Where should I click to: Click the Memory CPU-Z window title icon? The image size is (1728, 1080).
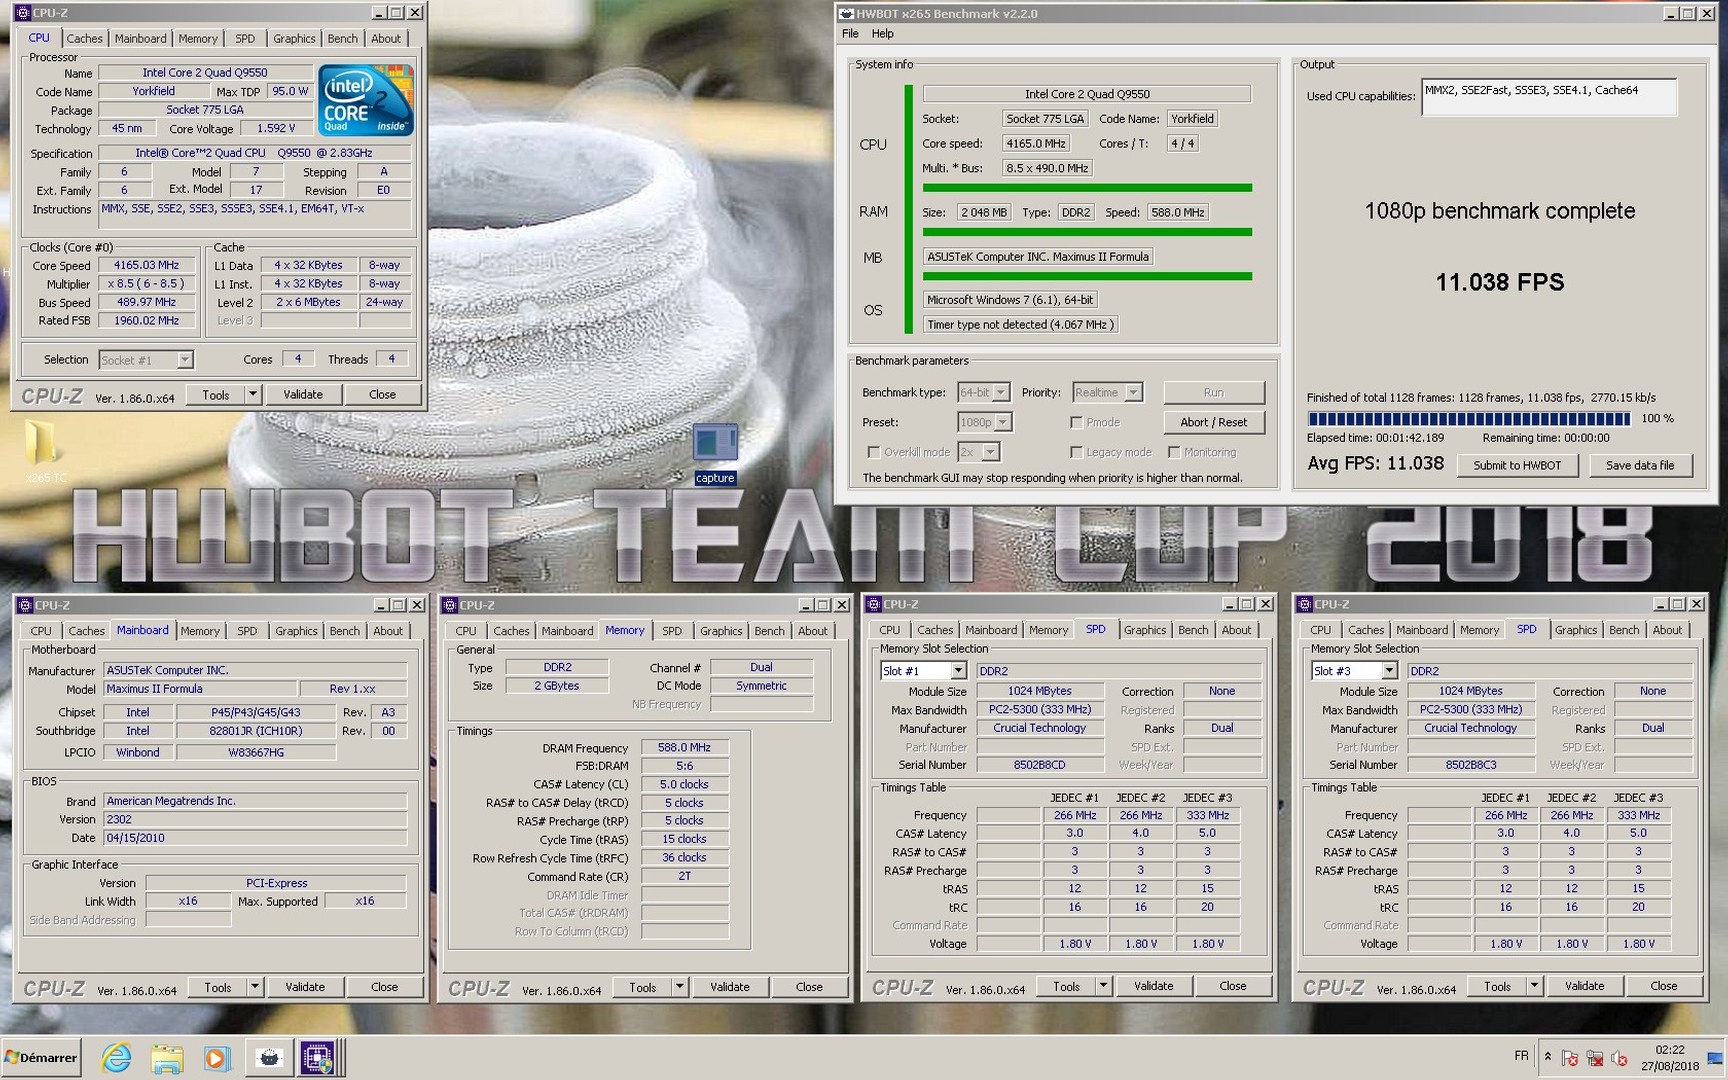pyautogui.click(x=450, y=605)
